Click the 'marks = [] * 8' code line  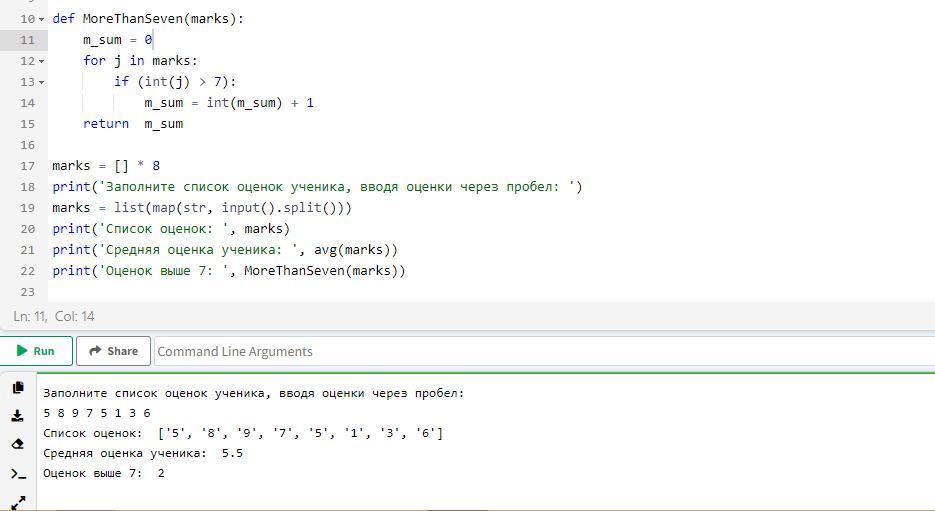106,166
